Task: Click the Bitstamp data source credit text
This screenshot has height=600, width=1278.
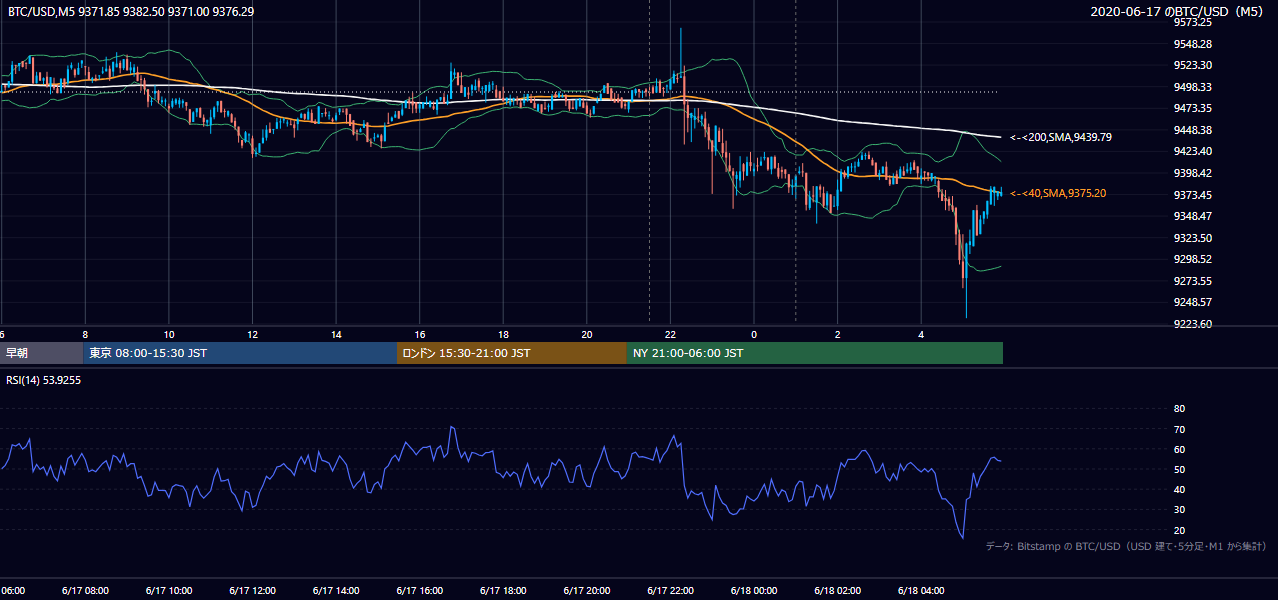Action: click(x=1127, y=546)
